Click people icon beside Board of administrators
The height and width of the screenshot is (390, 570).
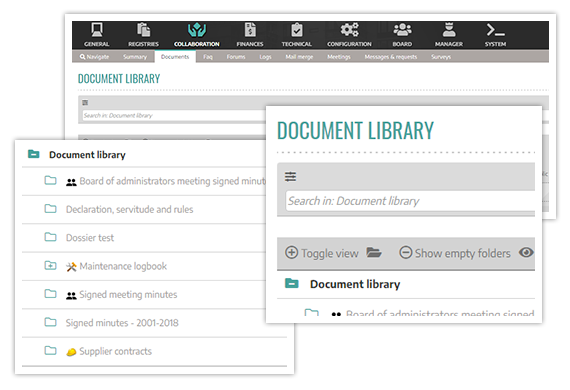[71, 182]
